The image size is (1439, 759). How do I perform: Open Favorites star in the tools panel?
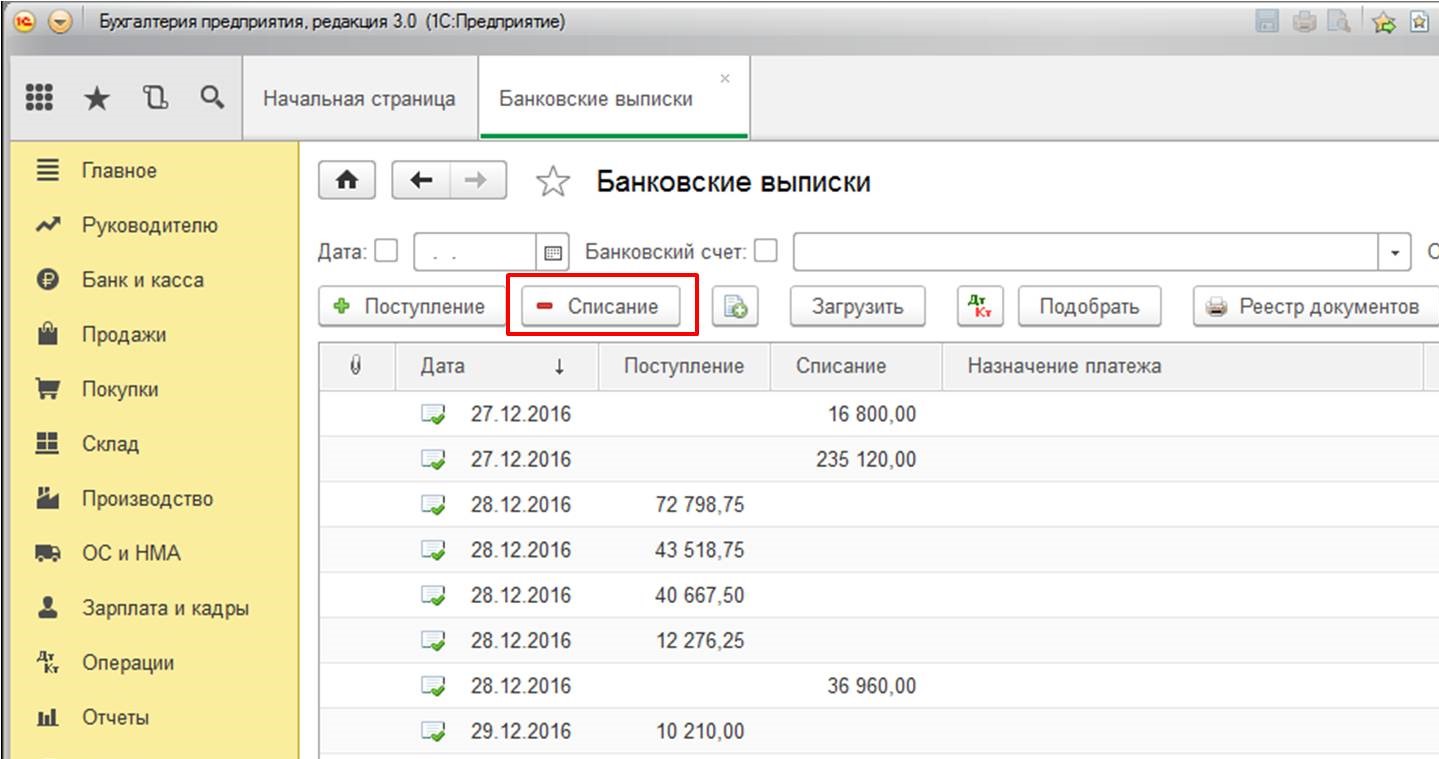point(96,98)
